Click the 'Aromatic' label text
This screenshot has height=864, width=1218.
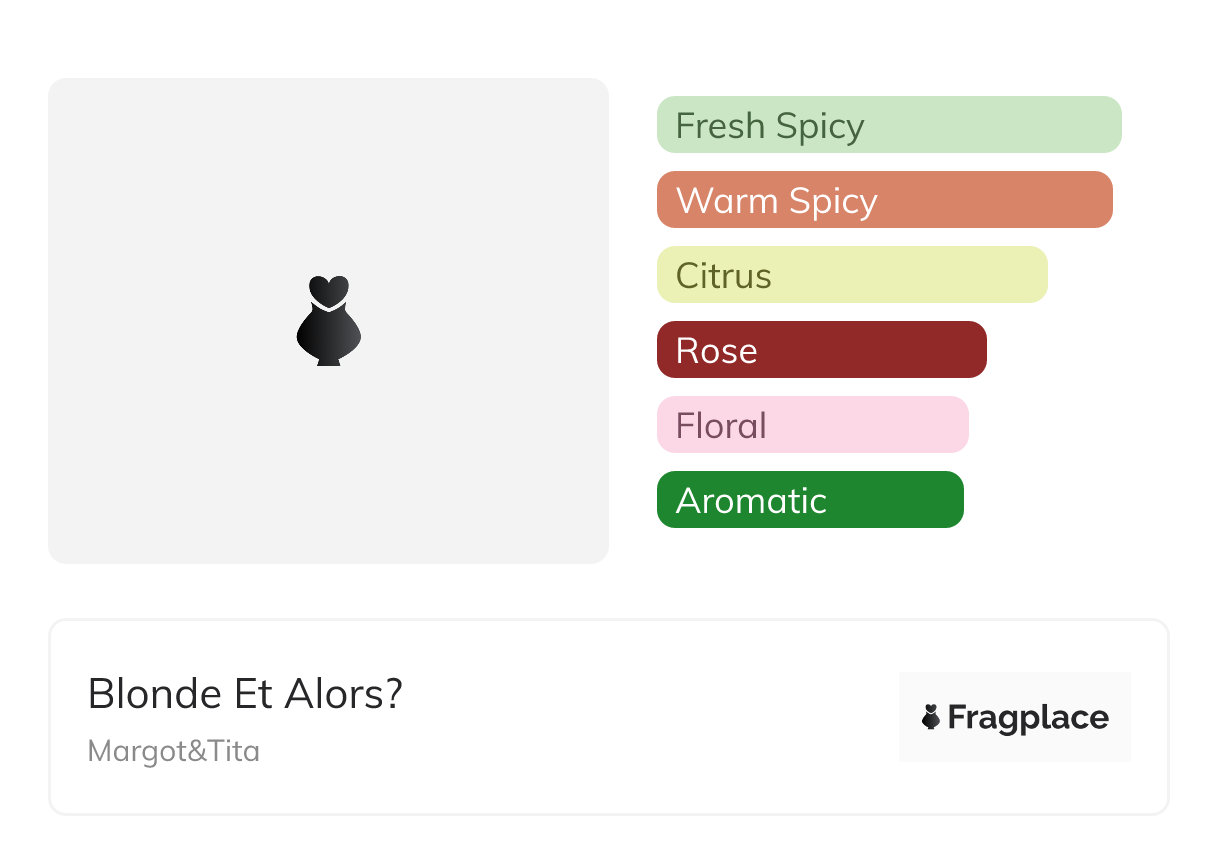tap(751, 501)
